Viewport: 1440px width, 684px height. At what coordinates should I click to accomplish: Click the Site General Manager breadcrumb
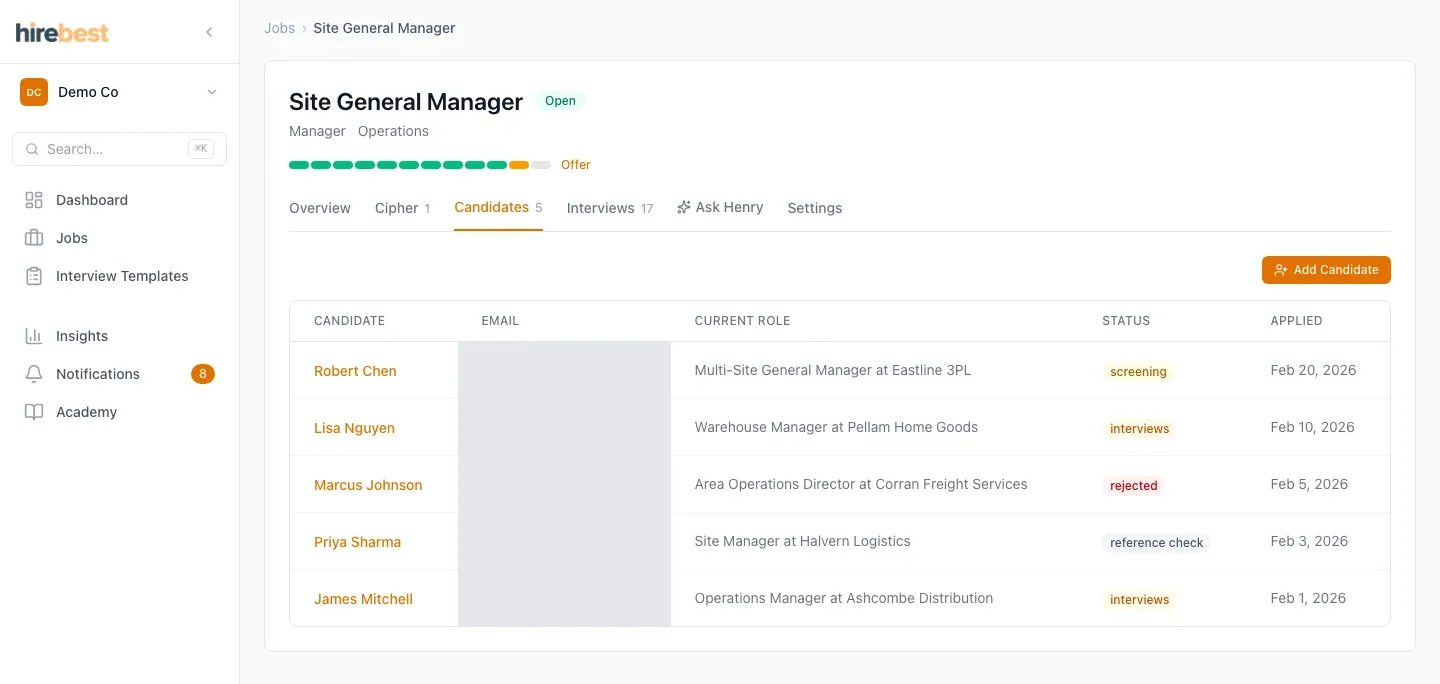pyautogui.click(x=384, y=28)
